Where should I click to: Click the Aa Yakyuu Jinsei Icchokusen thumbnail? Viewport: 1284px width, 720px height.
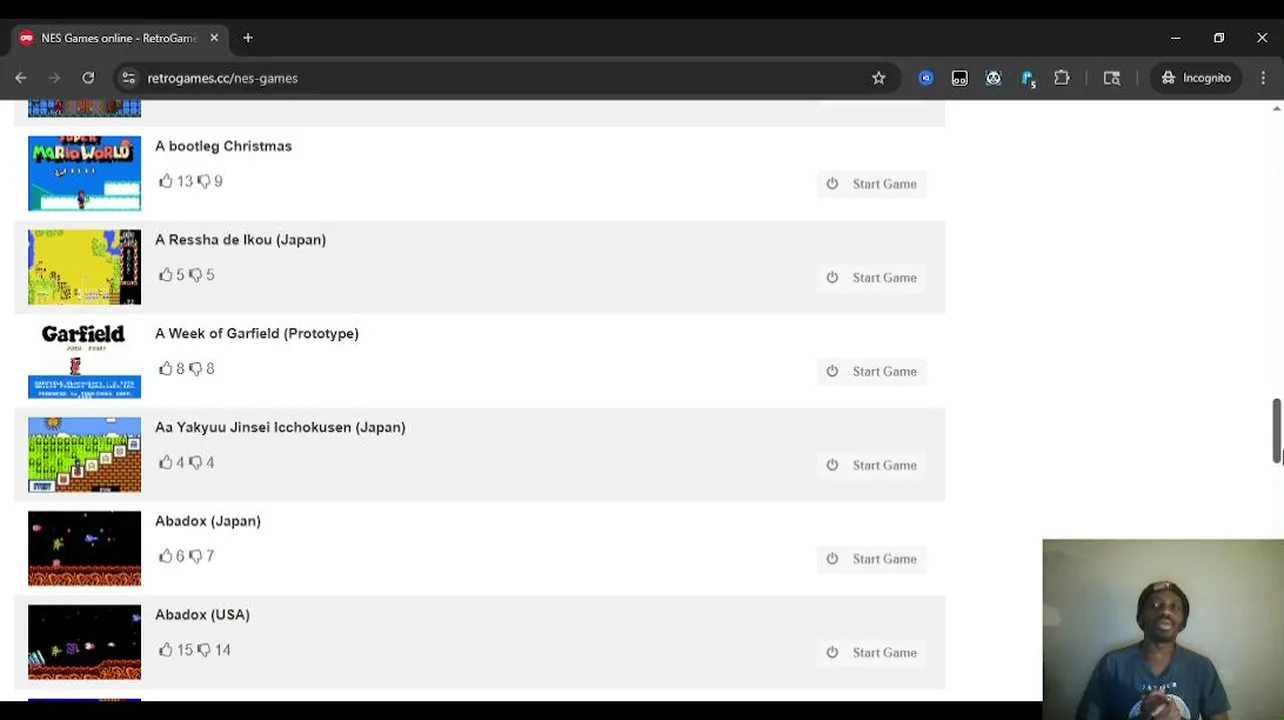[85, 455]
